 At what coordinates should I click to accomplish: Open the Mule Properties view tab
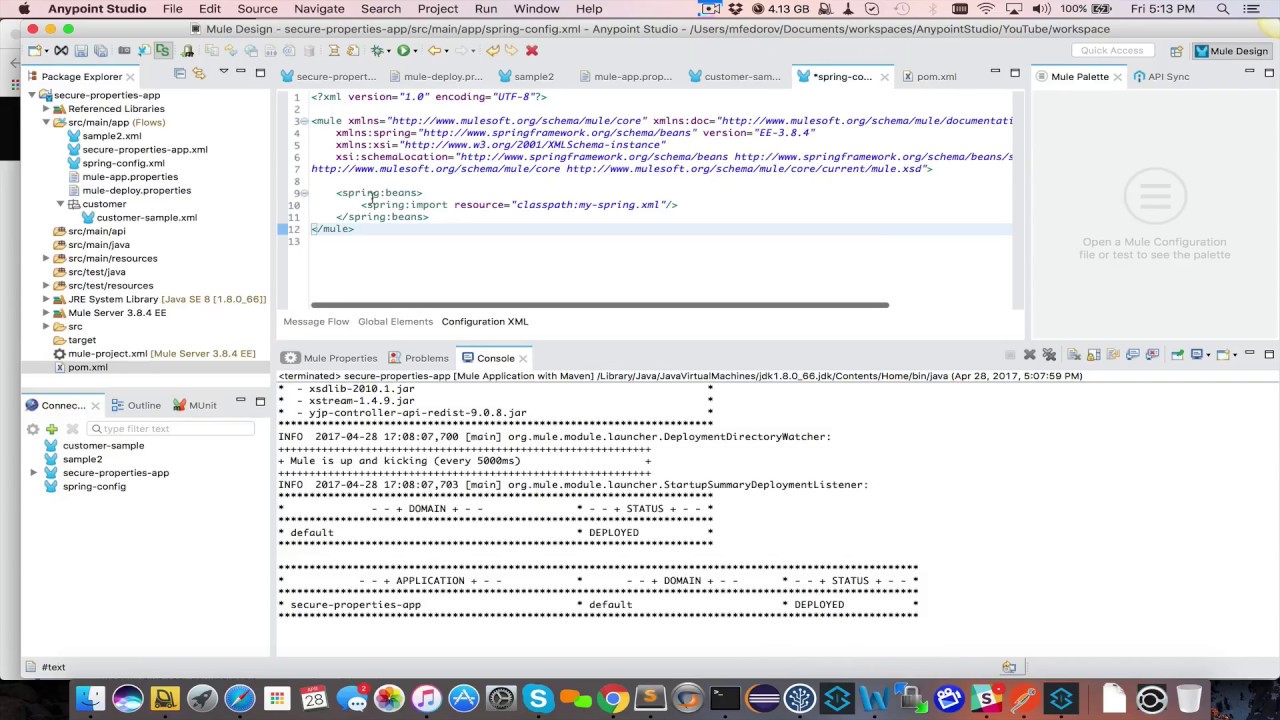coord(331,358)
